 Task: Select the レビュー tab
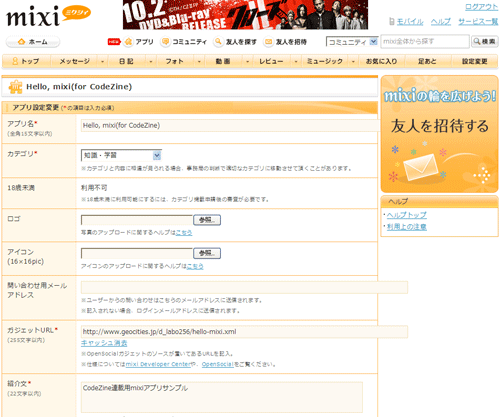pos(271,61)
